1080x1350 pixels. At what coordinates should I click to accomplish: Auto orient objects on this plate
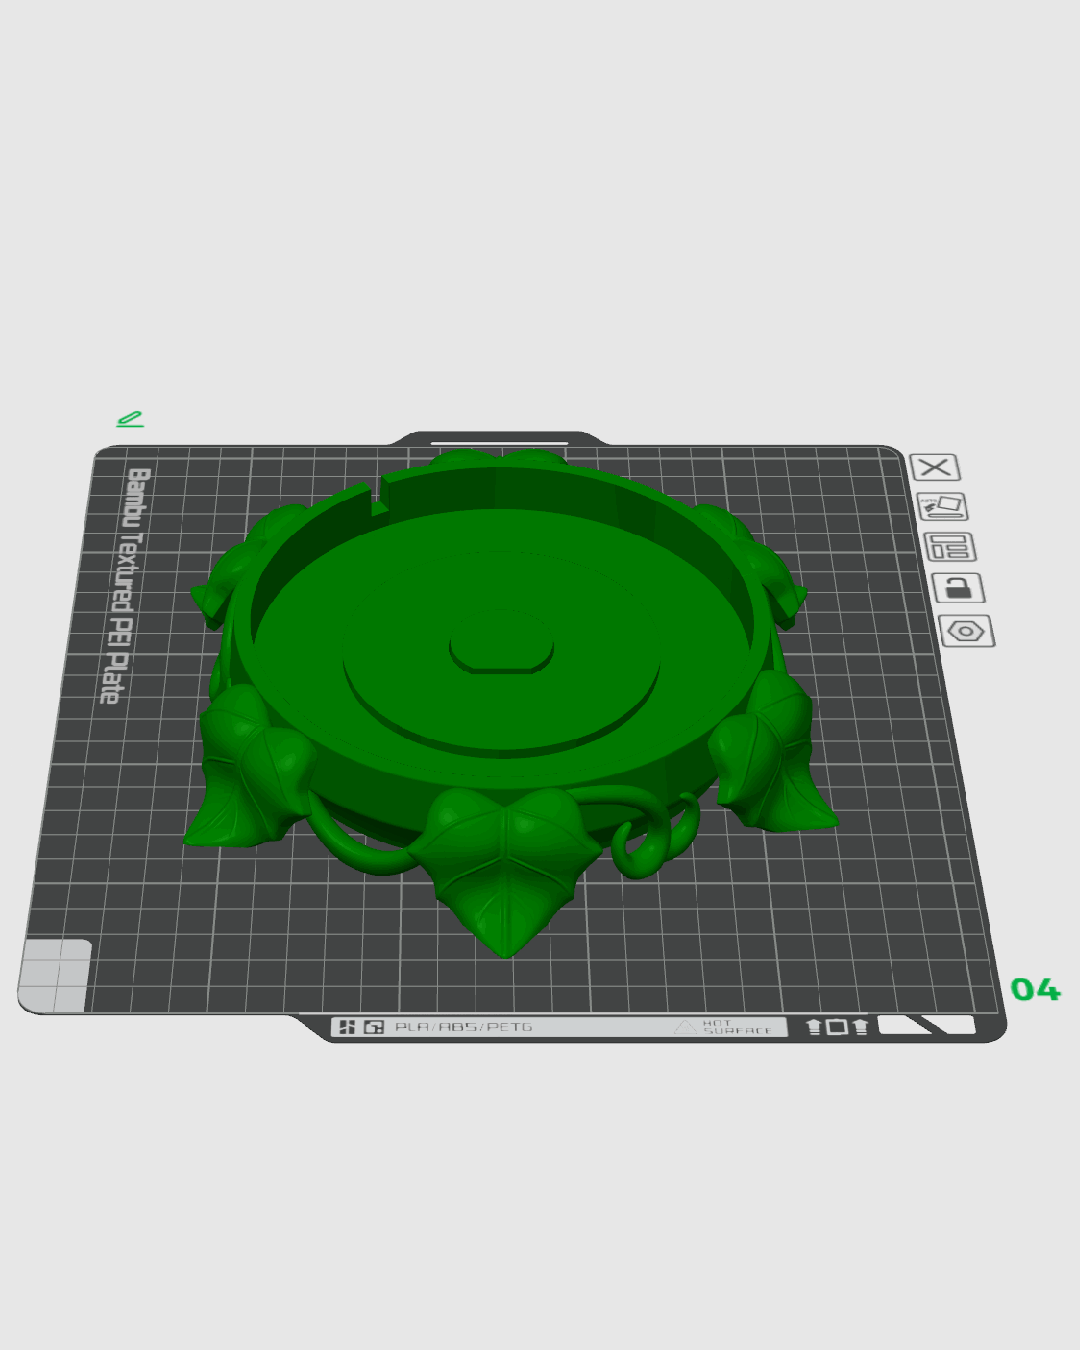coord(943,507)
